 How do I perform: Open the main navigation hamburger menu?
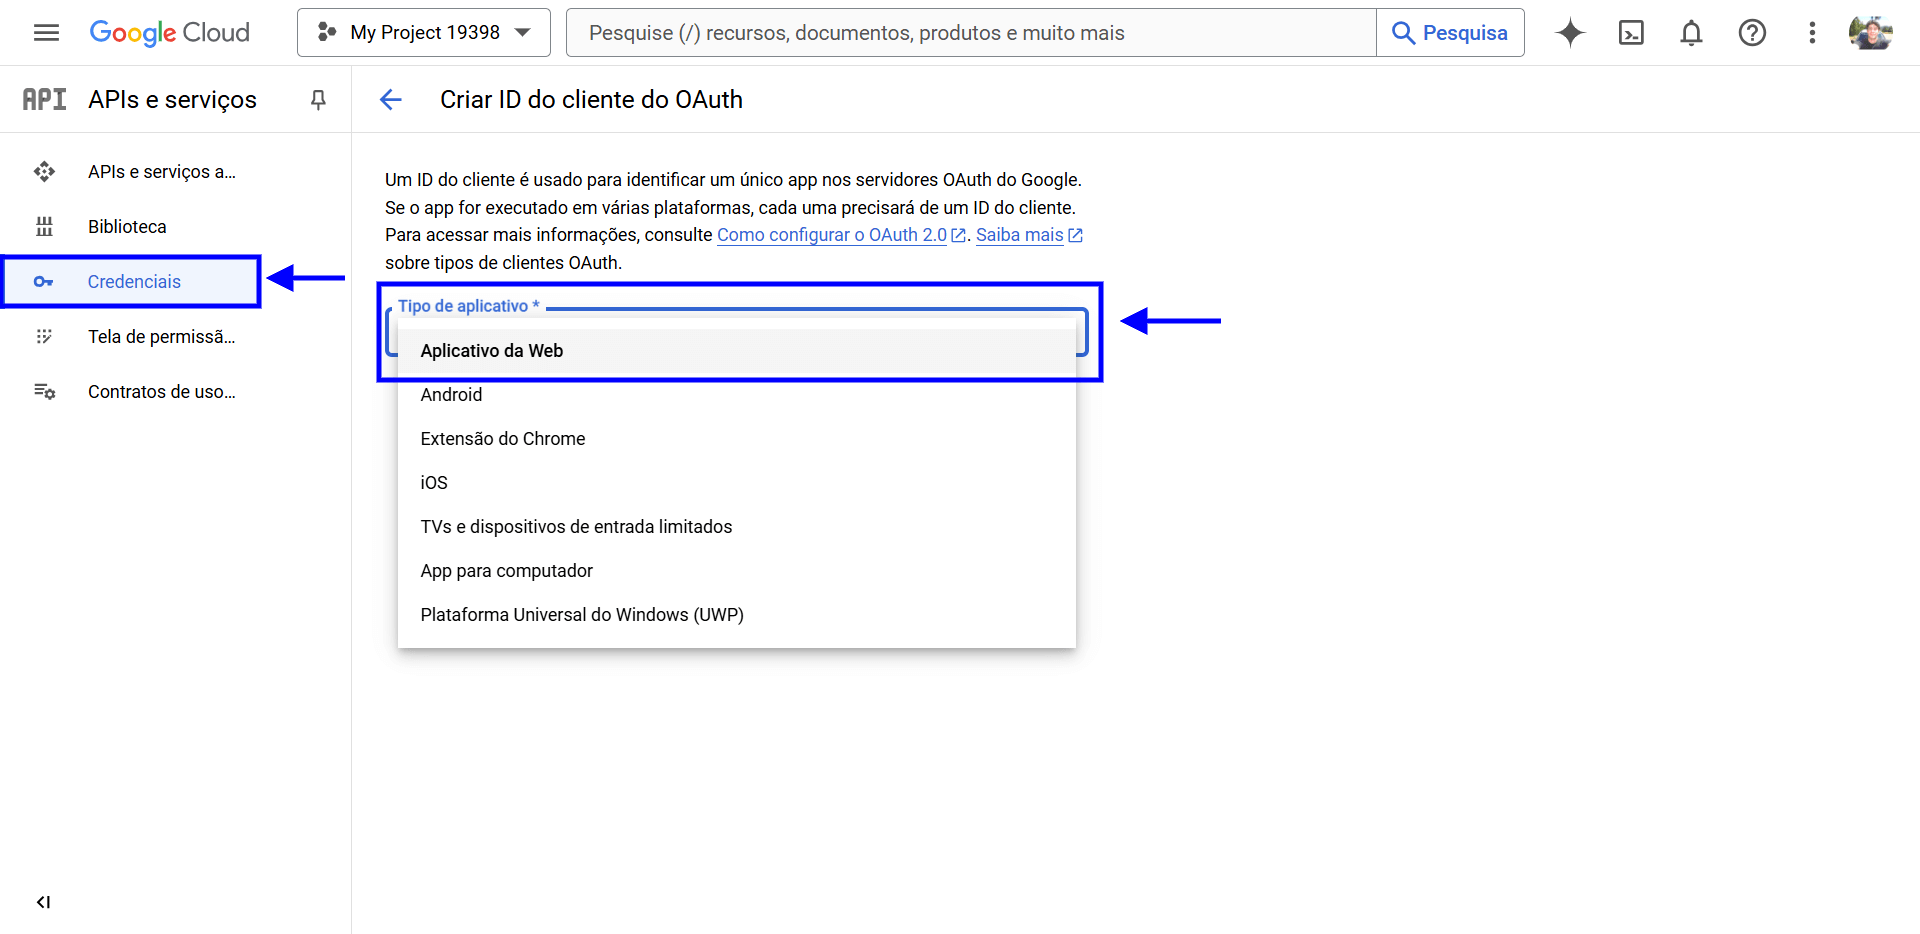(x=46, y=33)
